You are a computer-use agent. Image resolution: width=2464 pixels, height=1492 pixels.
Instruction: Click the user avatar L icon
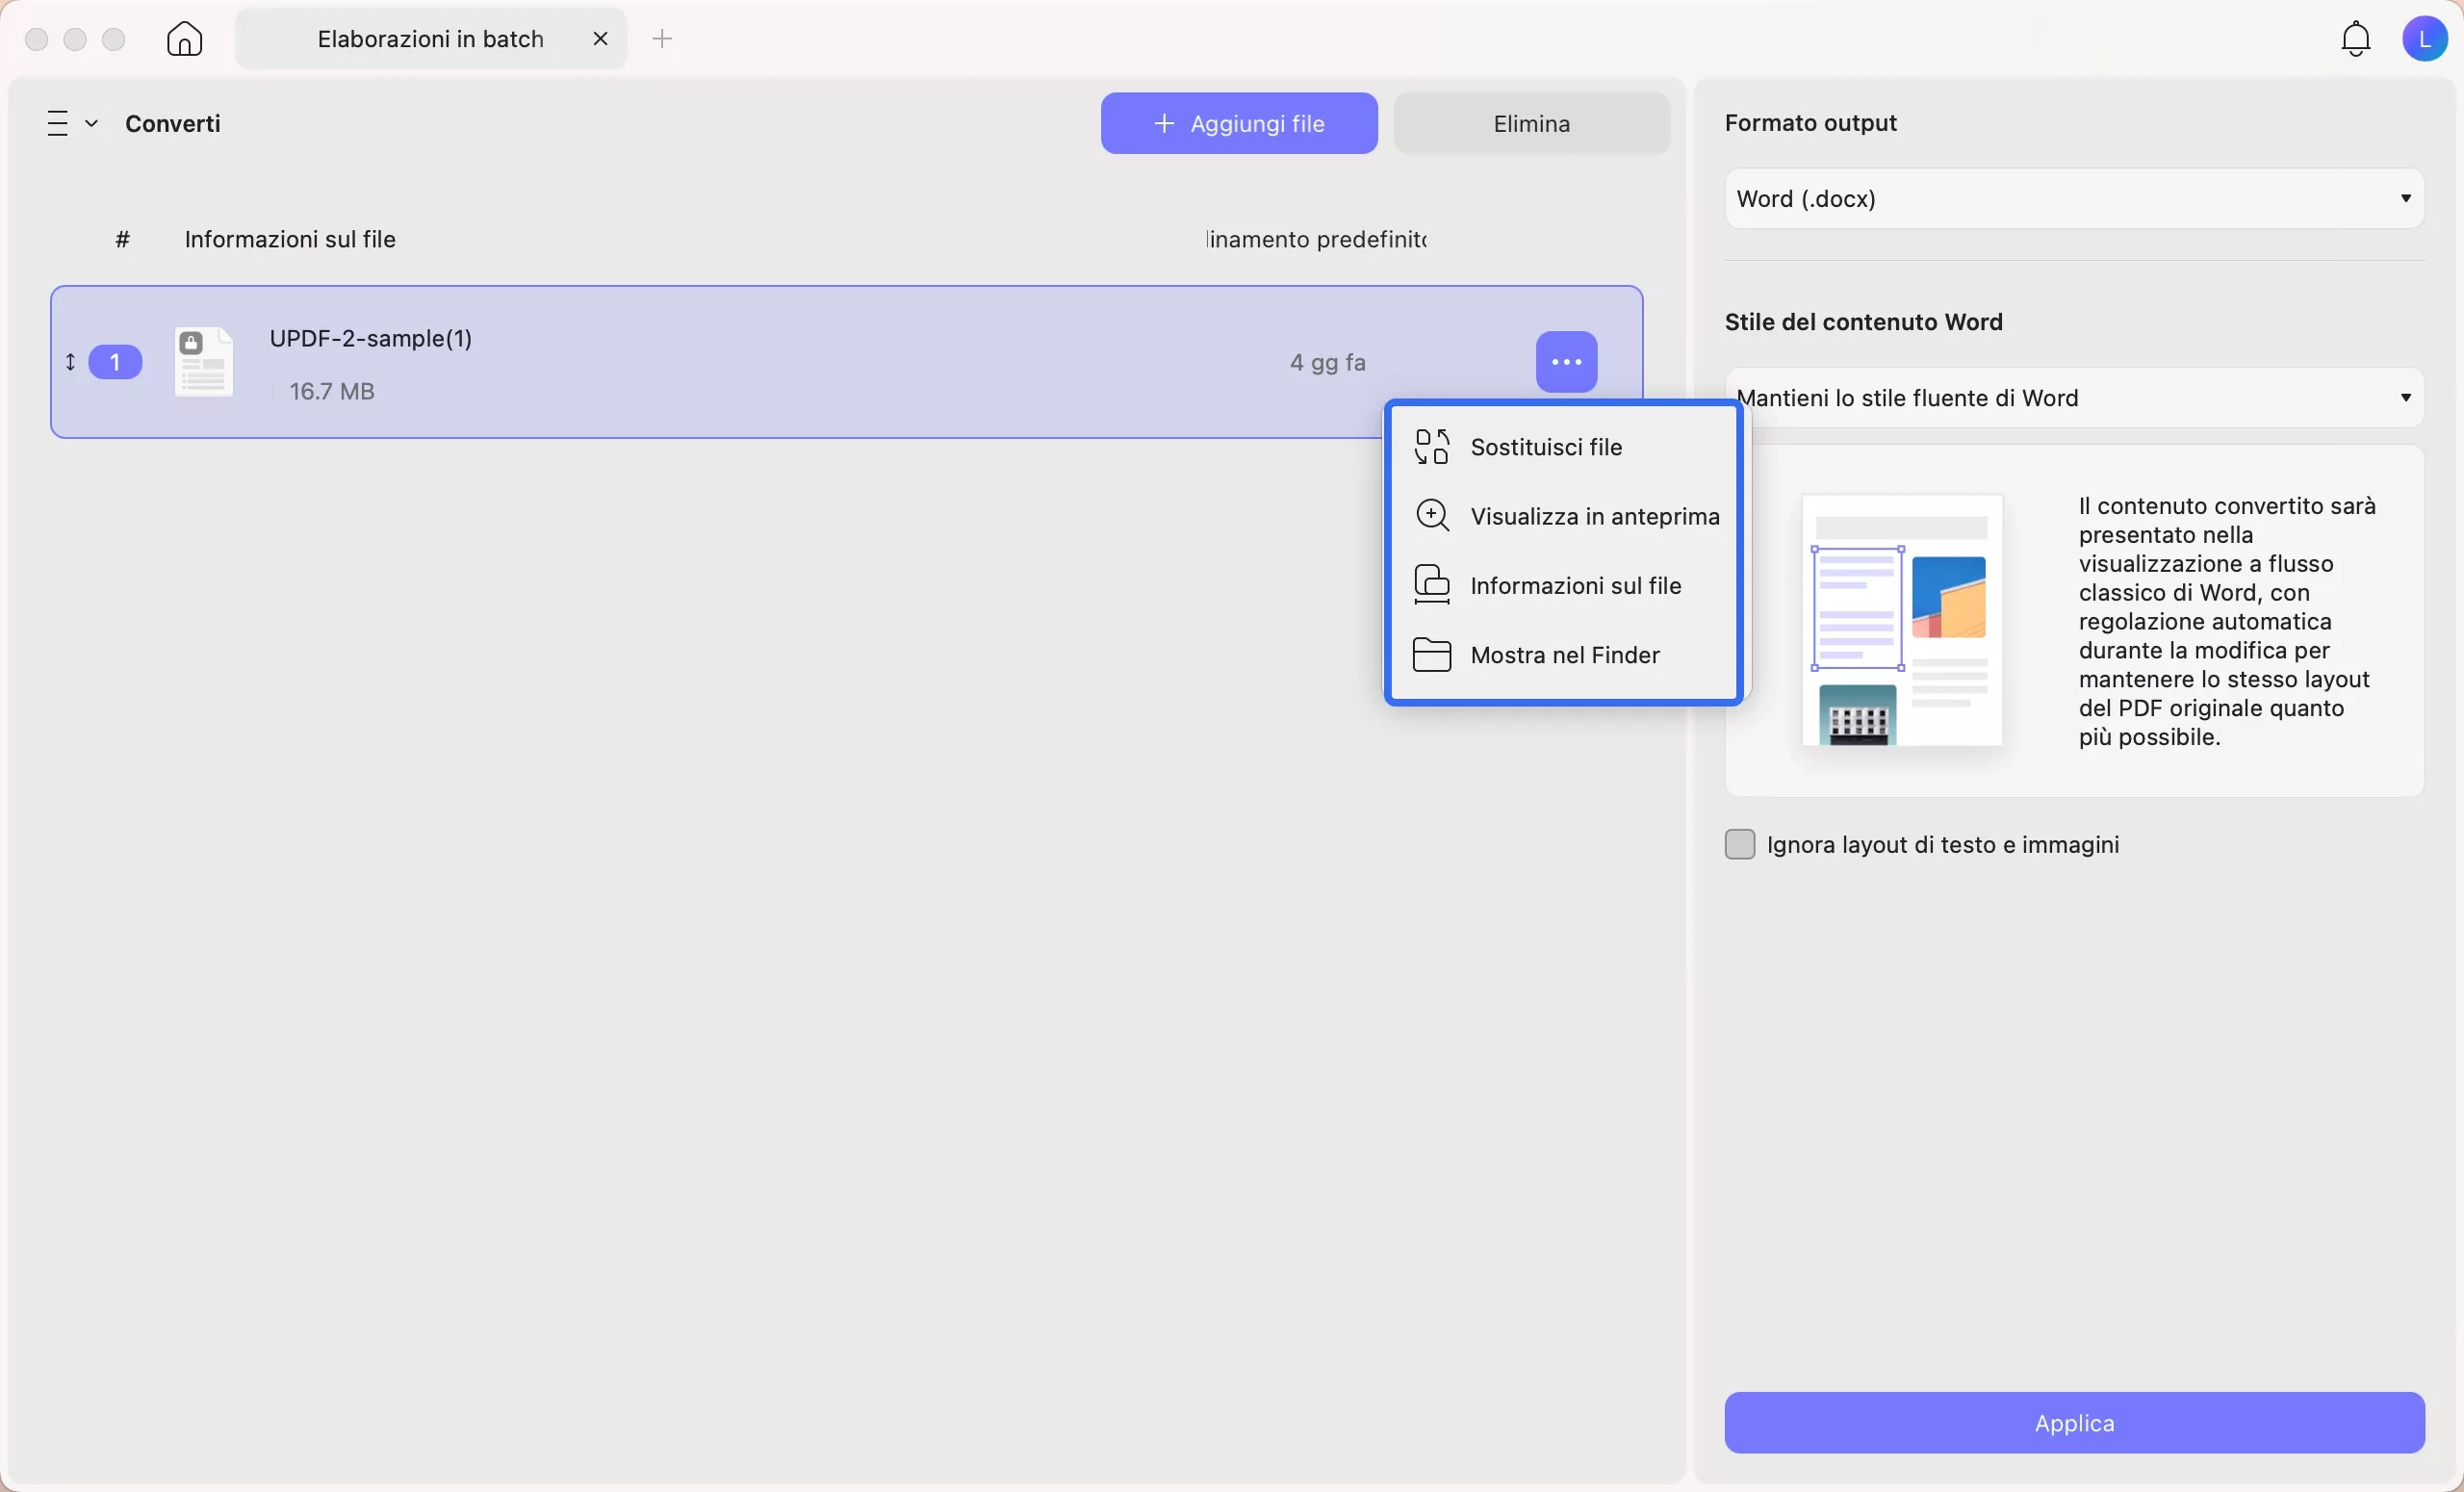click(x=2423, y=39)
